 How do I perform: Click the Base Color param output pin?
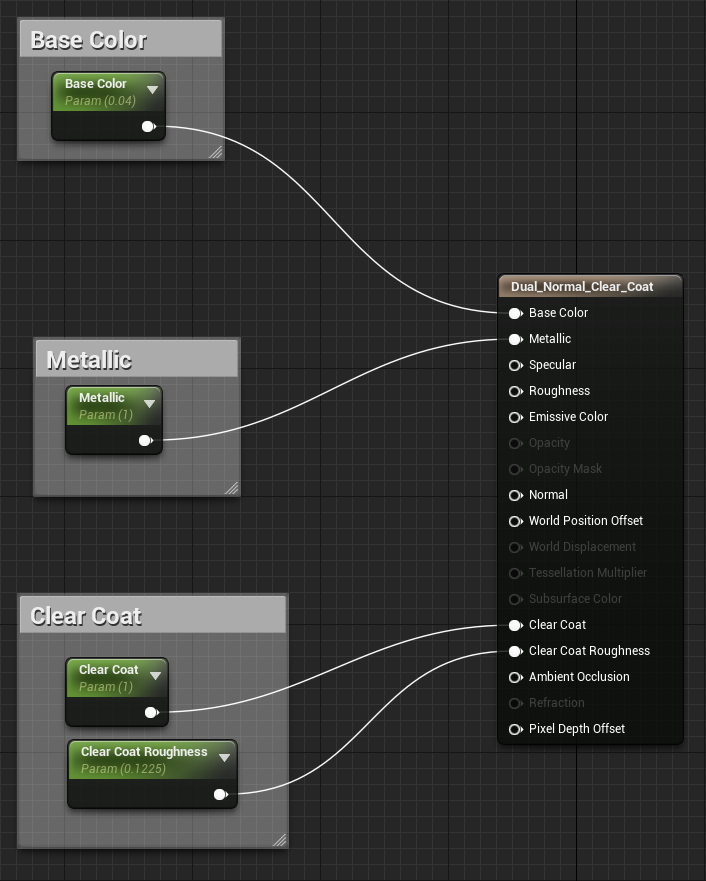[x=149, y=126]
